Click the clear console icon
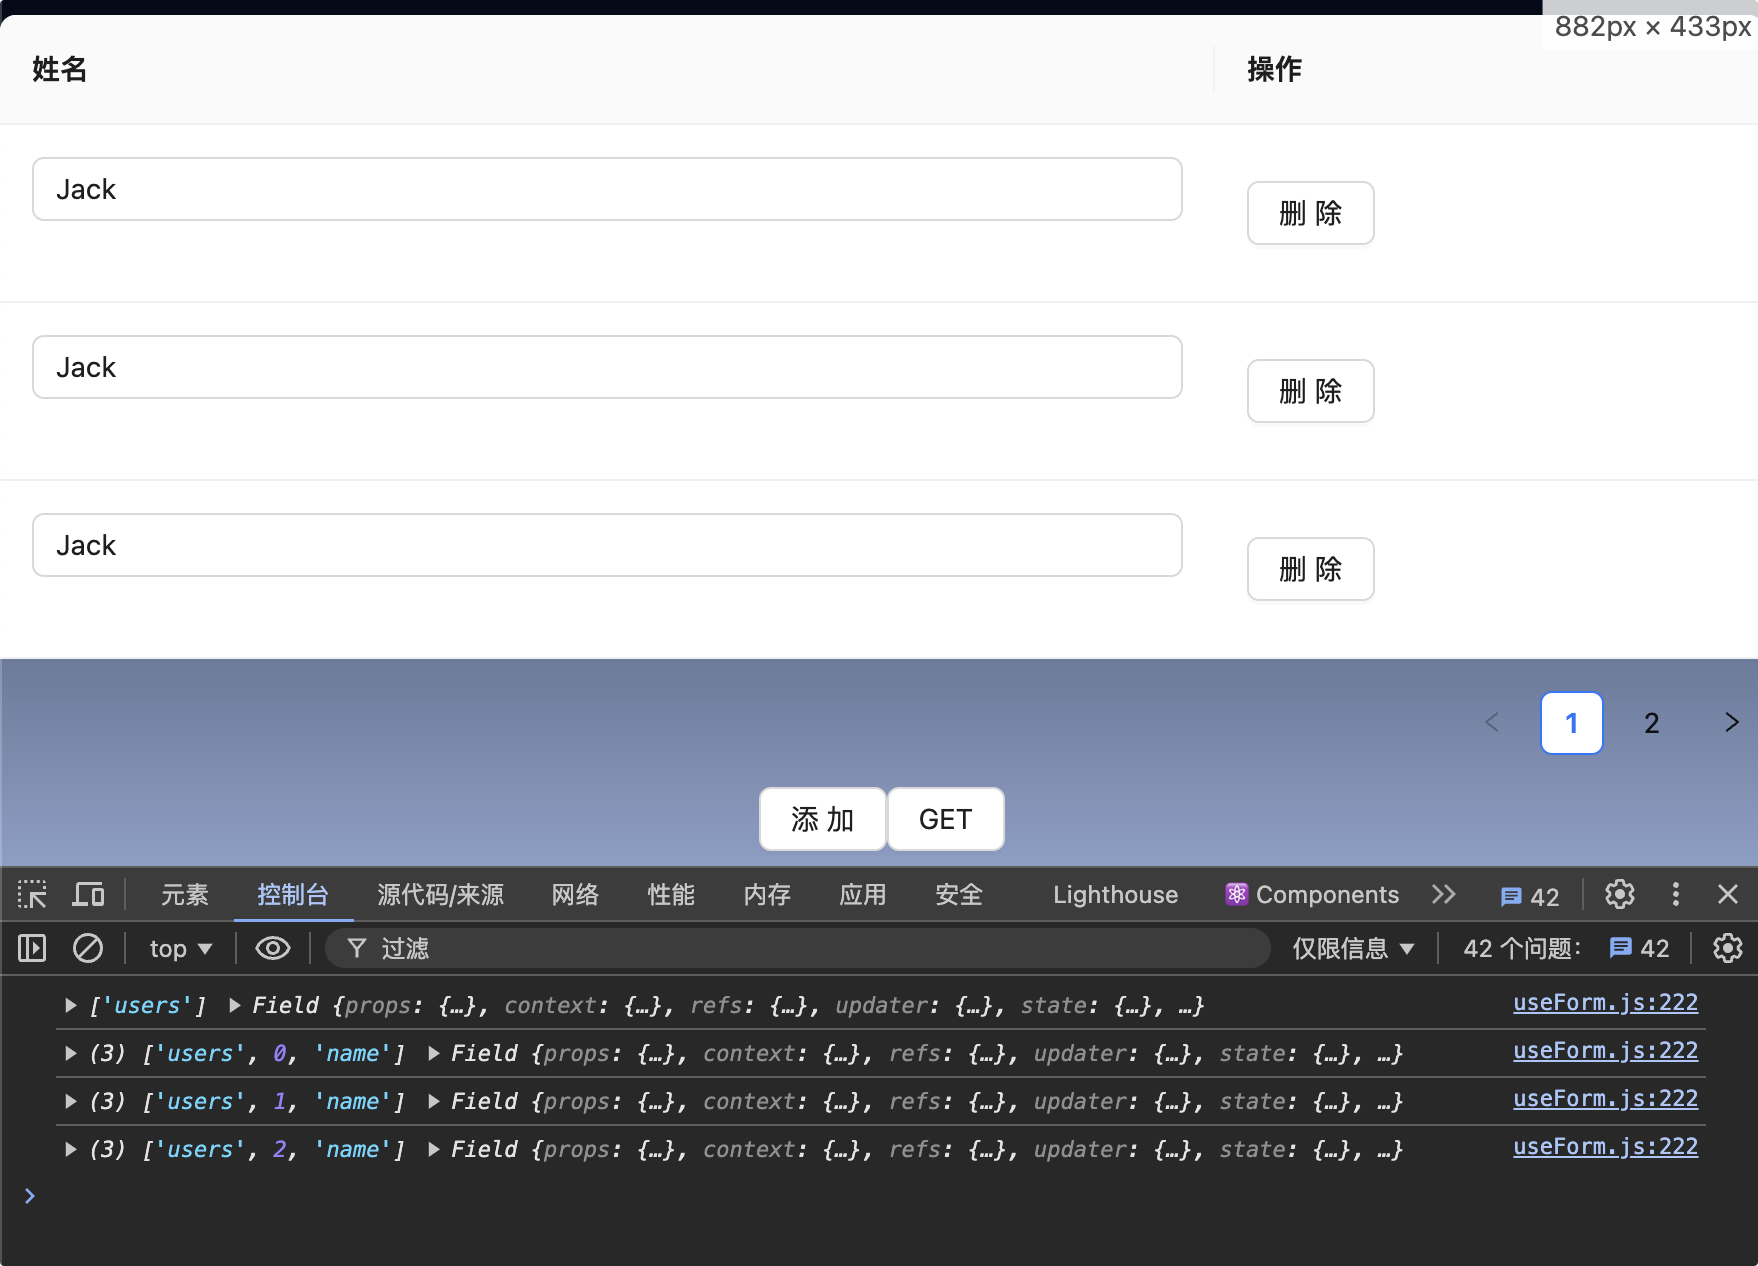 coord(88,948)
